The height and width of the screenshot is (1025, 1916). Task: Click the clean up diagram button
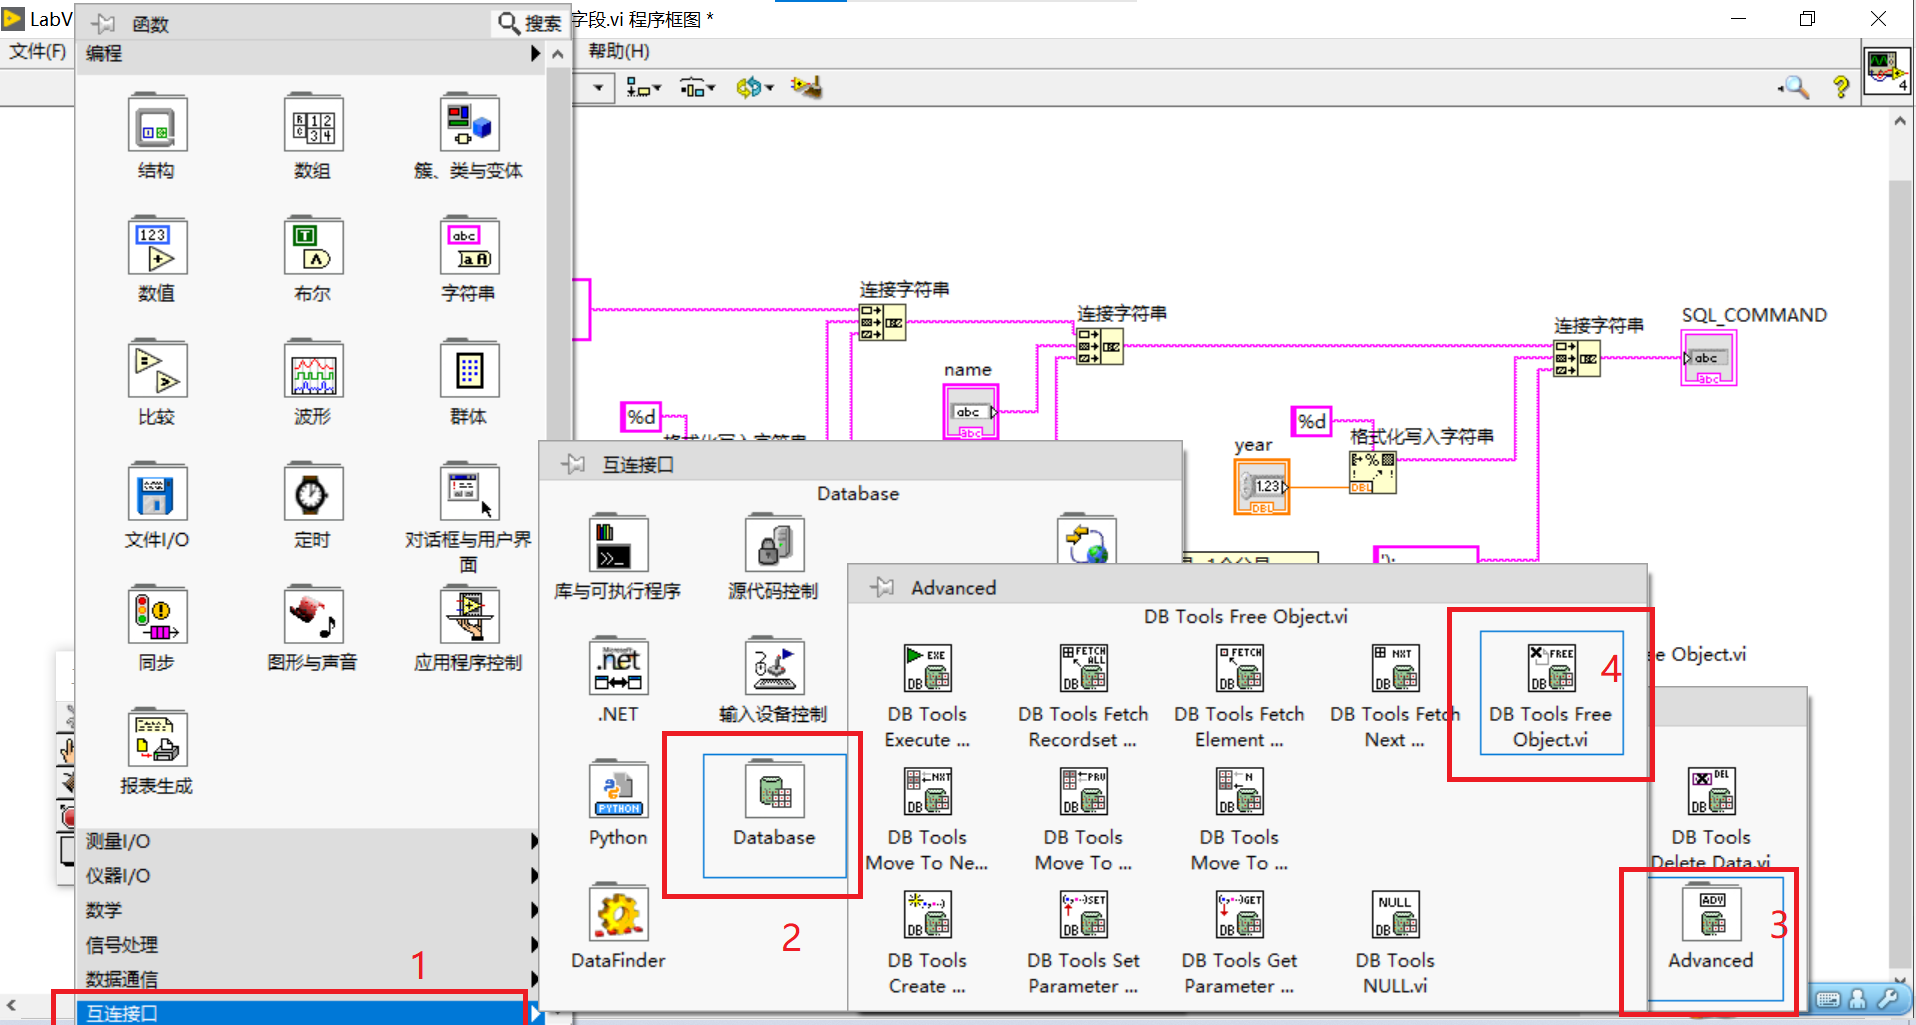(x=806, y=87)
